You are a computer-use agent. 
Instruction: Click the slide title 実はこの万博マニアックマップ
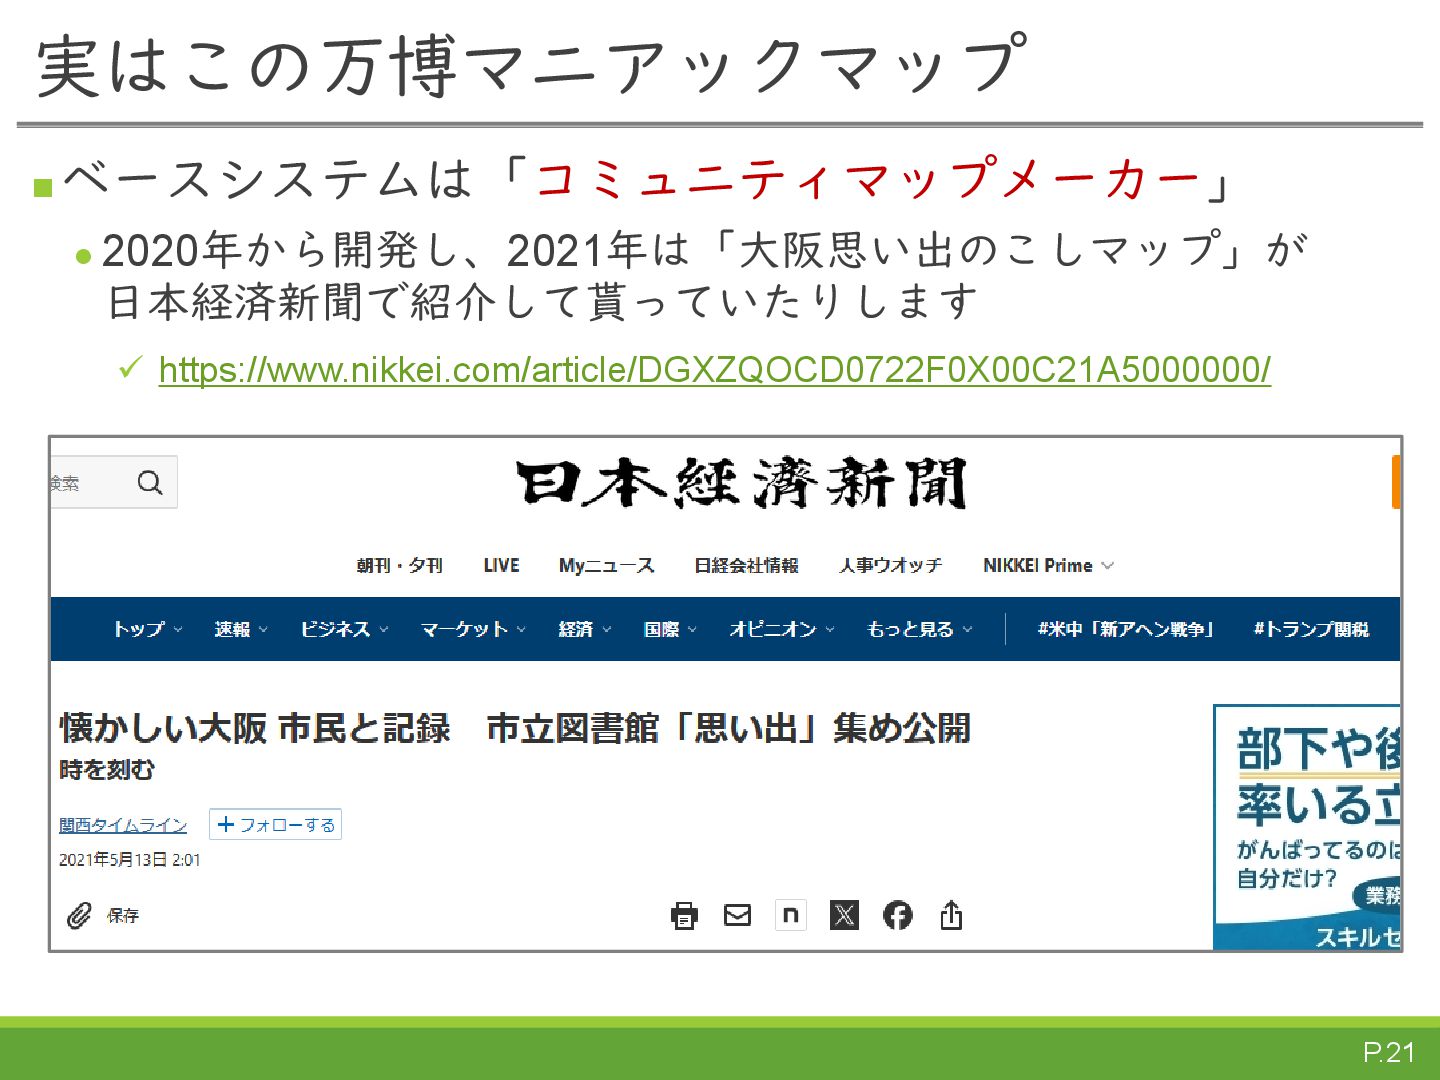(x=533, y=66)
